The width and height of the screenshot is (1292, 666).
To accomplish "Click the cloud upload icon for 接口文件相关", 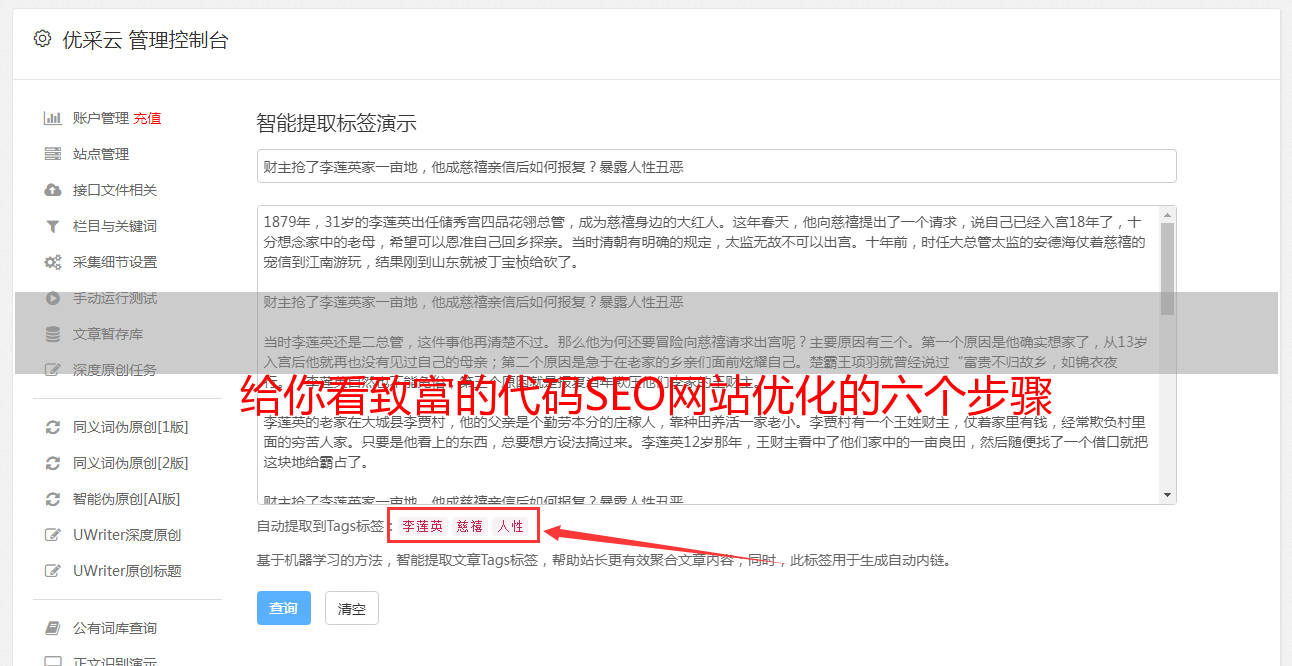I will coord(53,190).
